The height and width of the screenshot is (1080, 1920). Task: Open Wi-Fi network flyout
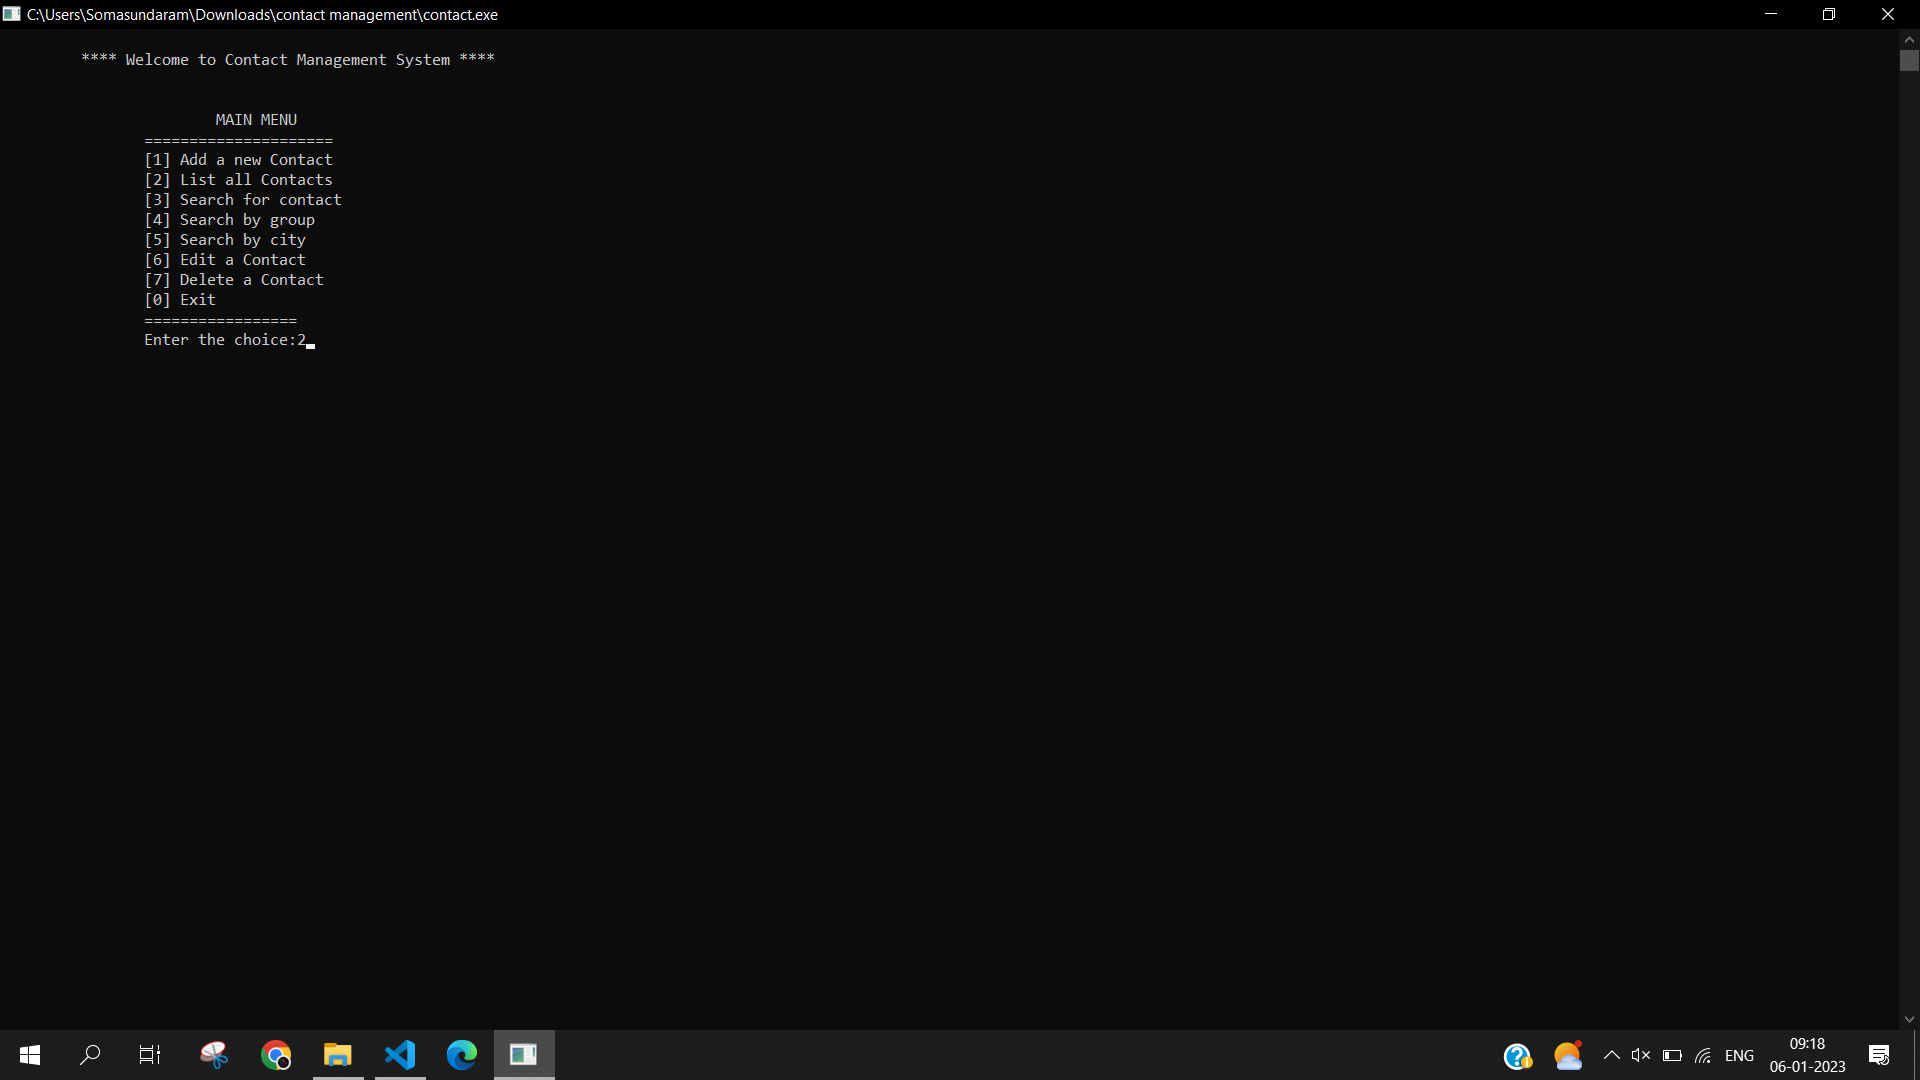click(1703, 1055)
